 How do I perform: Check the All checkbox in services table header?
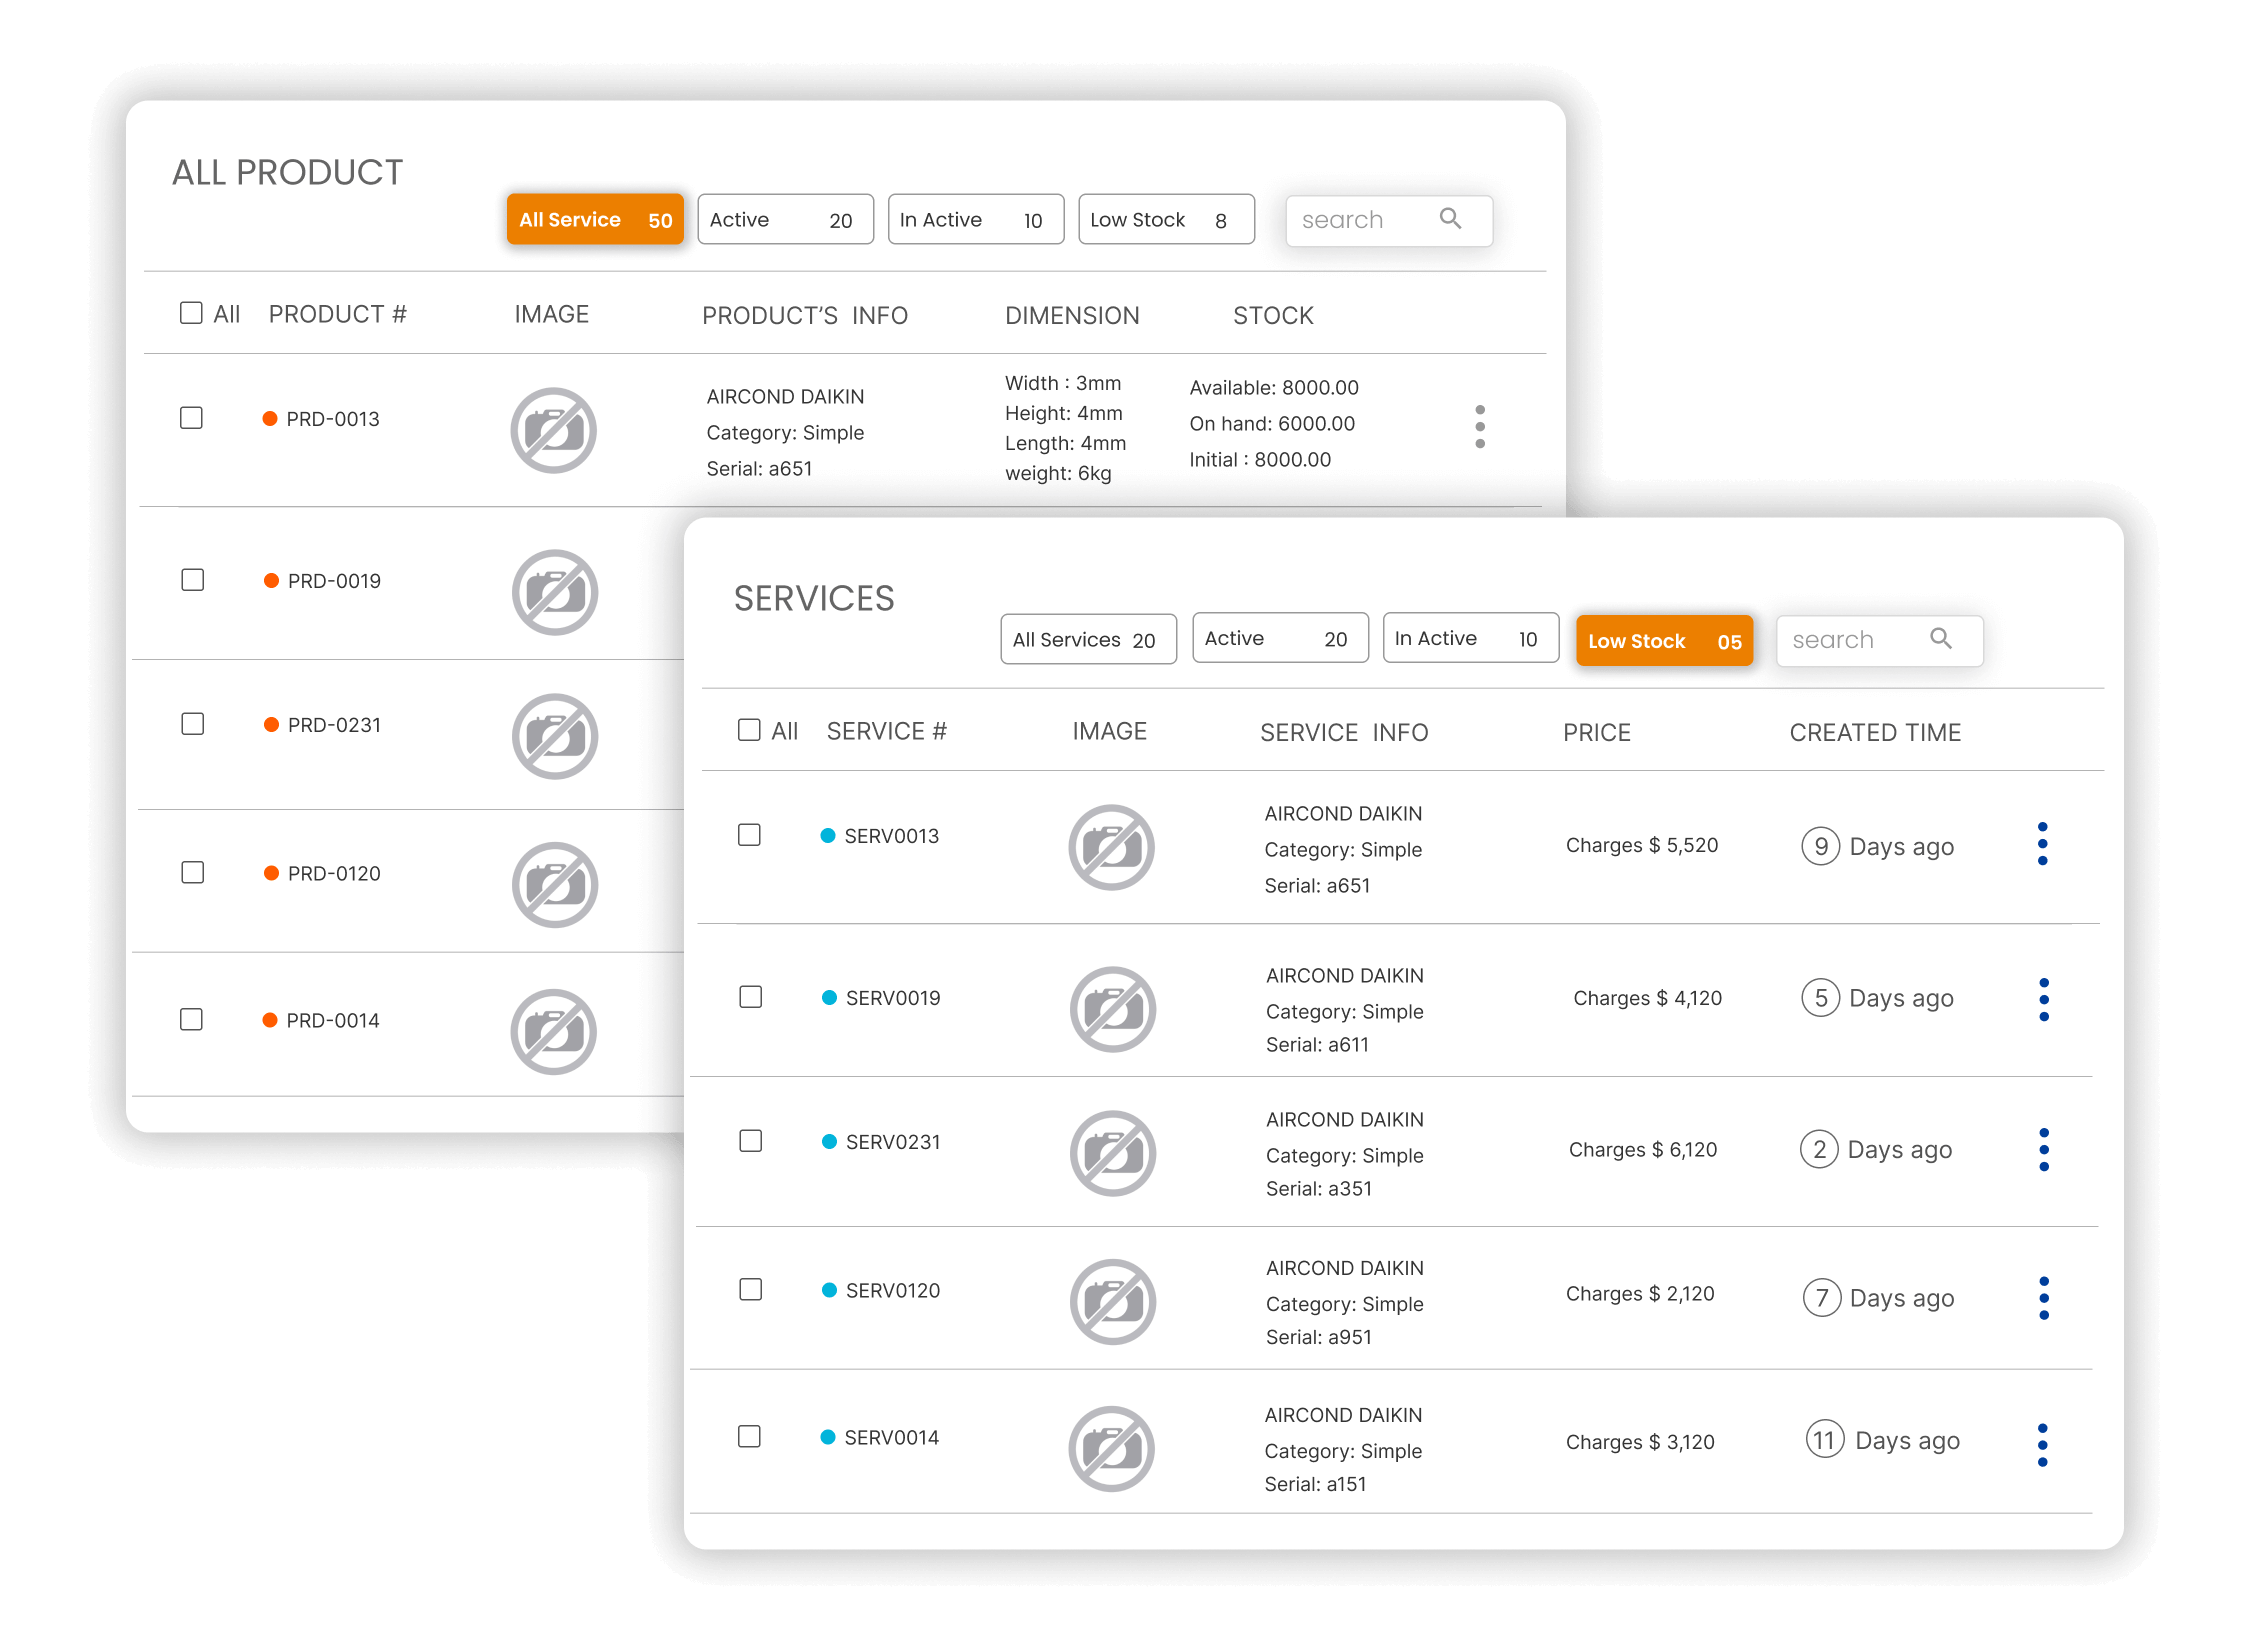[749, 730]
